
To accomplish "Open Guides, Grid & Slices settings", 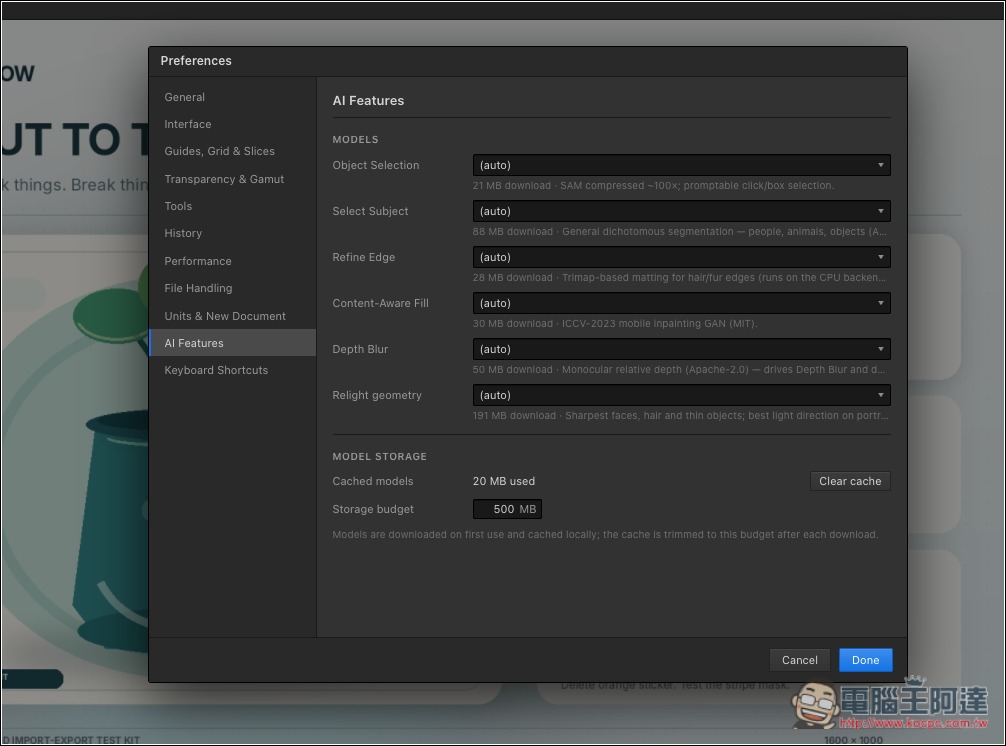I will pyautogui.click(x=232, y=151).
